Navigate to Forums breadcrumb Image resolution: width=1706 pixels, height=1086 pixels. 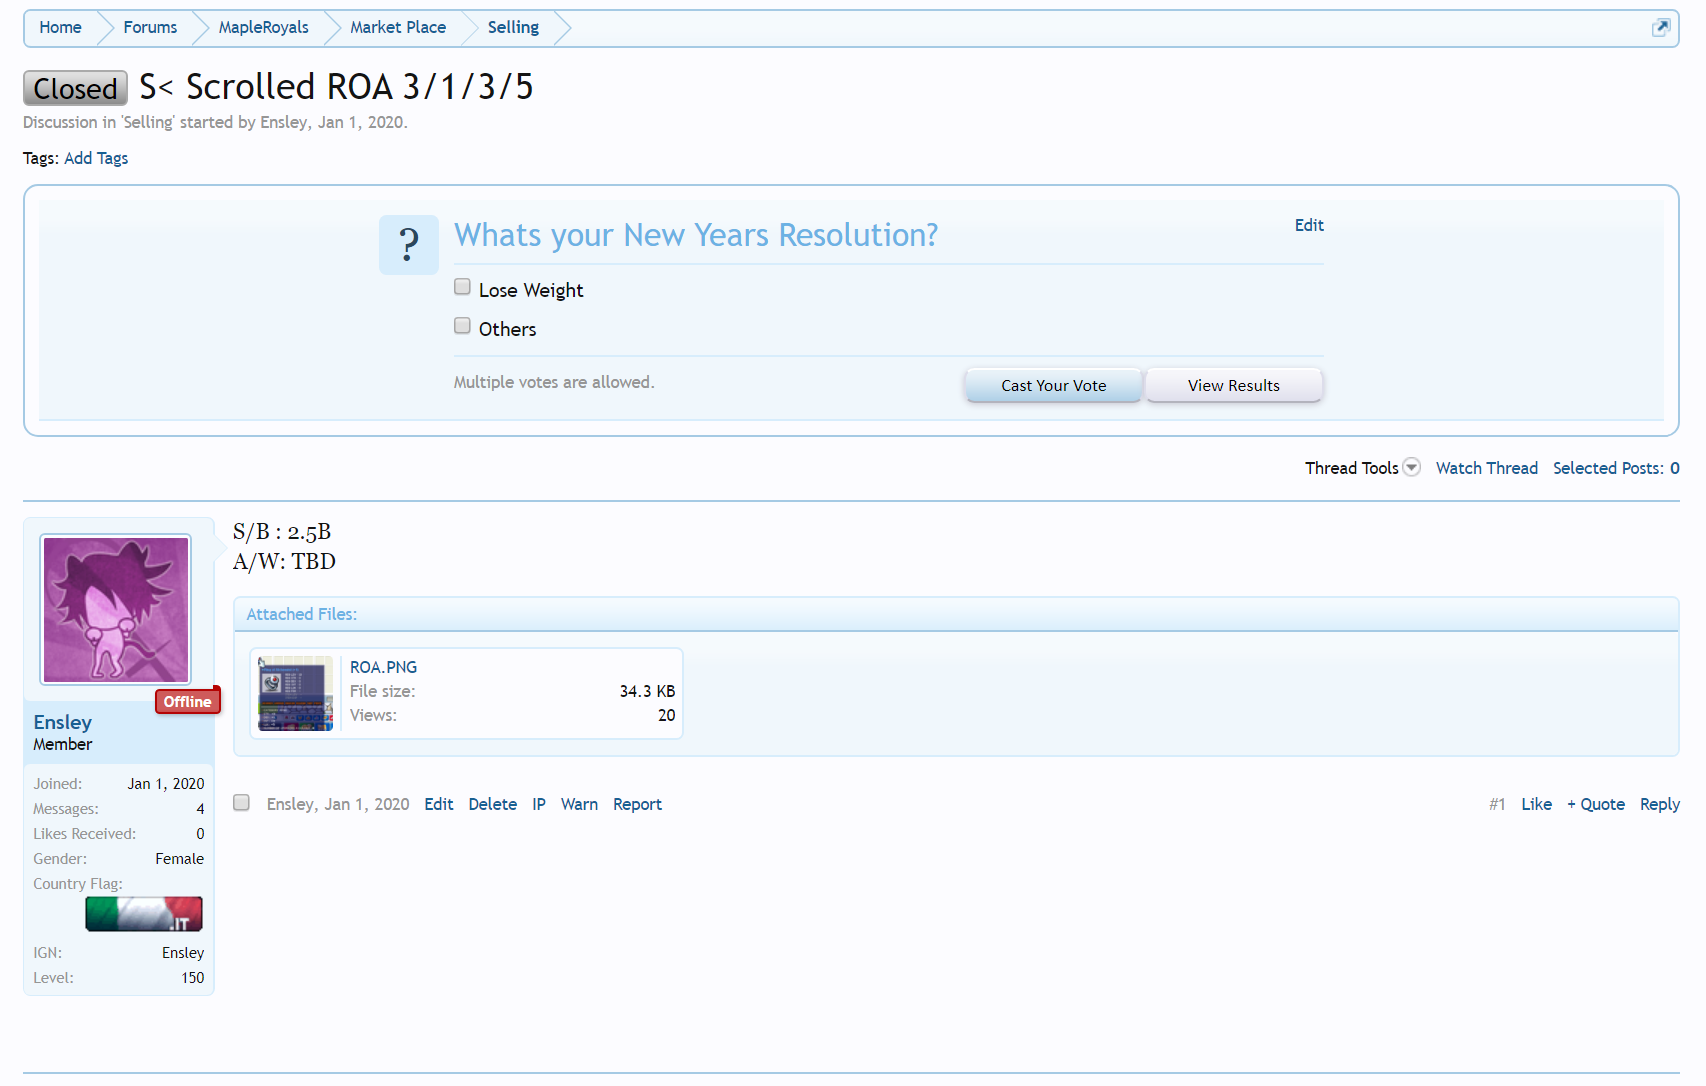pos(150,27)
